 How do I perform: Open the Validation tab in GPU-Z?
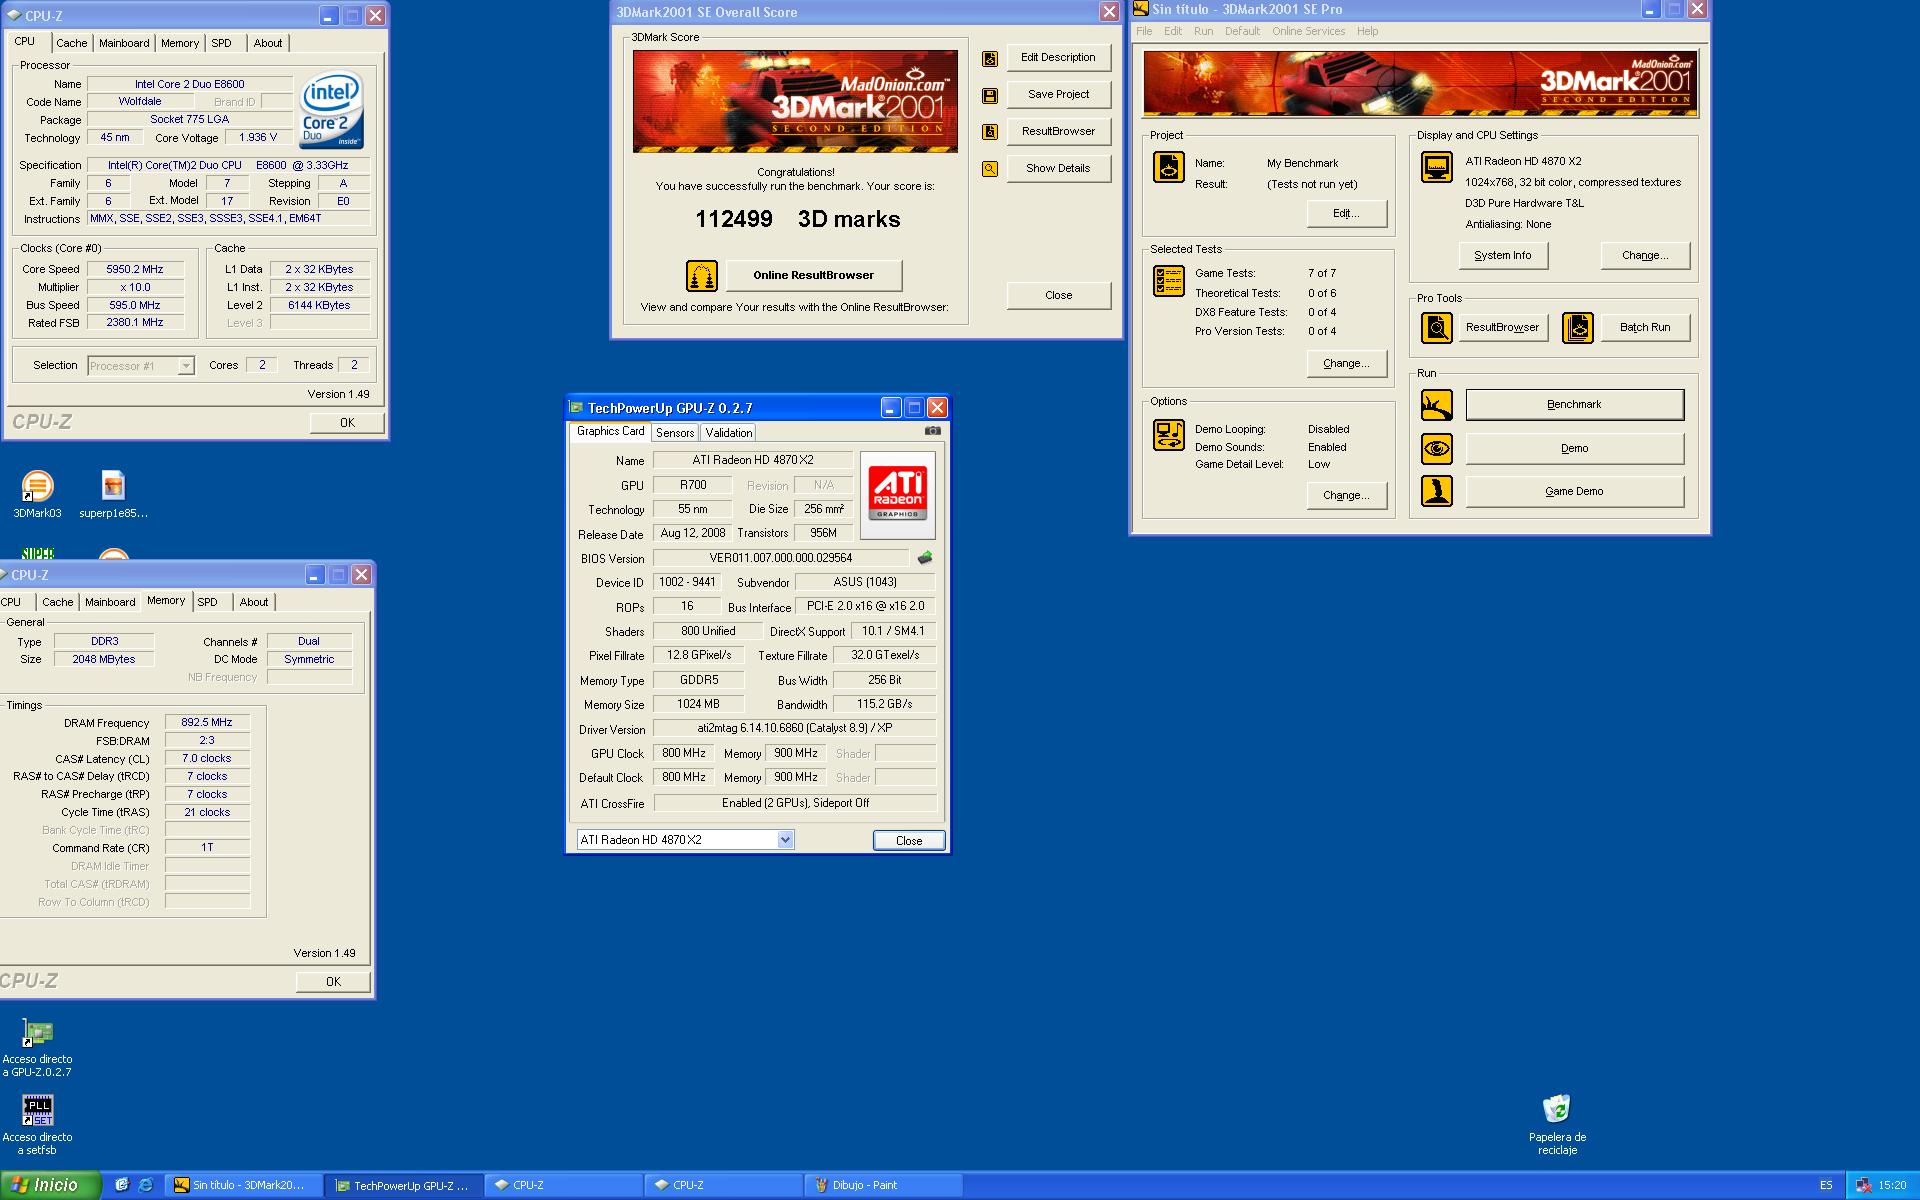728,433
